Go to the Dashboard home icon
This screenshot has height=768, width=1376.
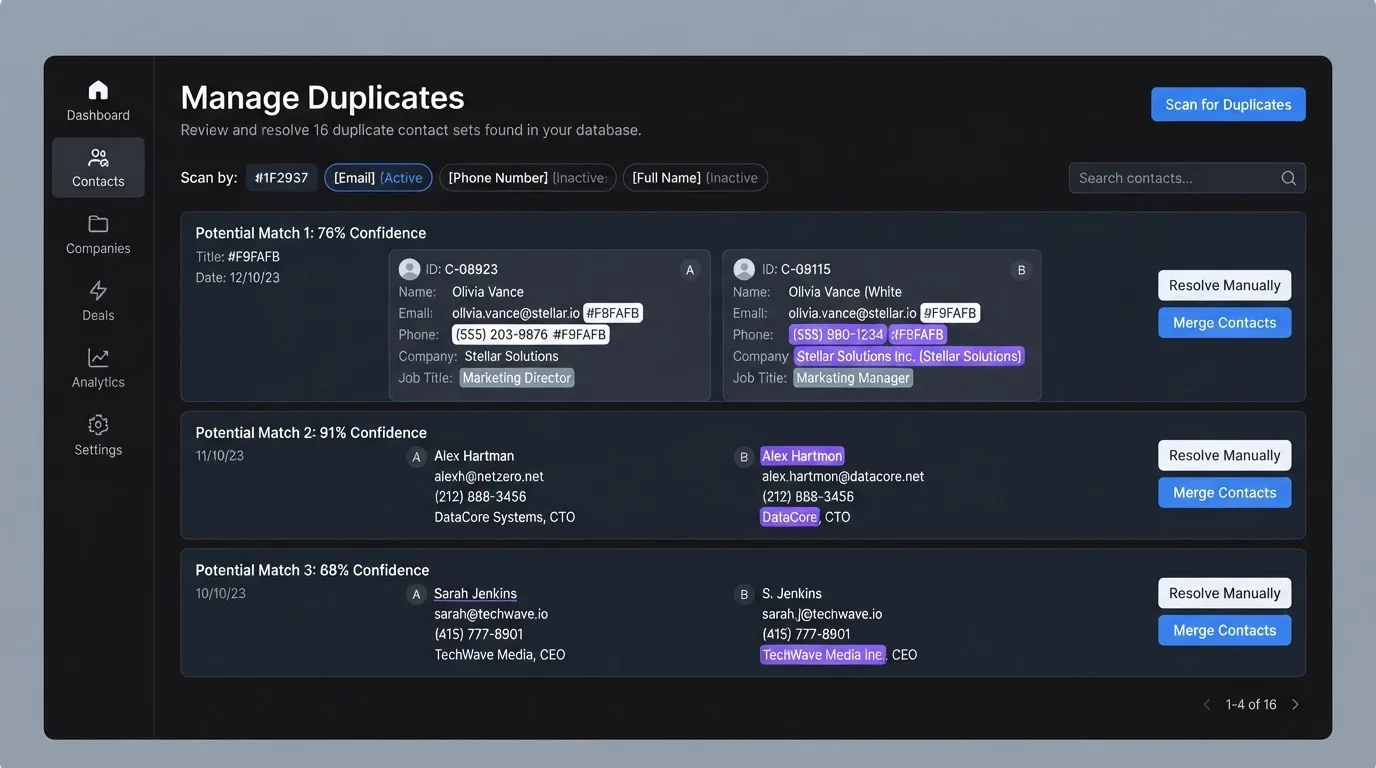tap(98, 90)
